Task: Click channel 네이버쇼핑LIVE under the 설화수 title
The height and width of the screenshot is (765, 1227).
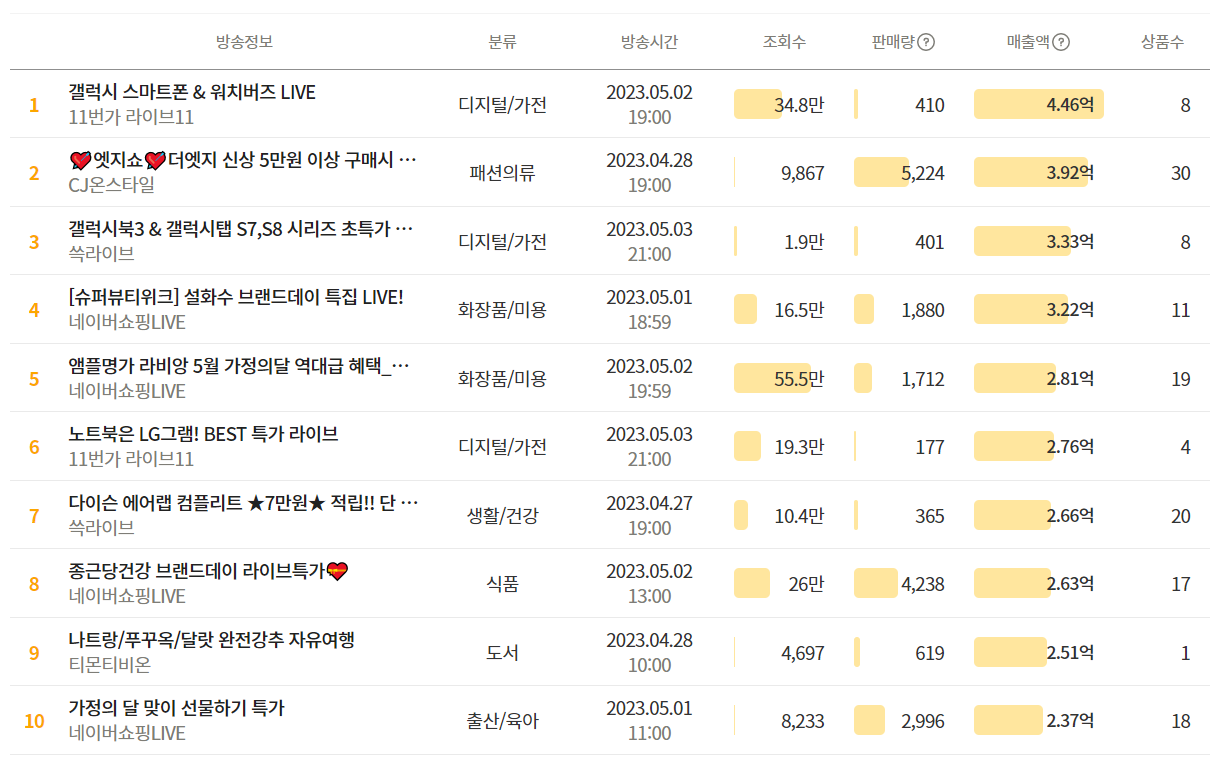Action: tap(127, 322)
